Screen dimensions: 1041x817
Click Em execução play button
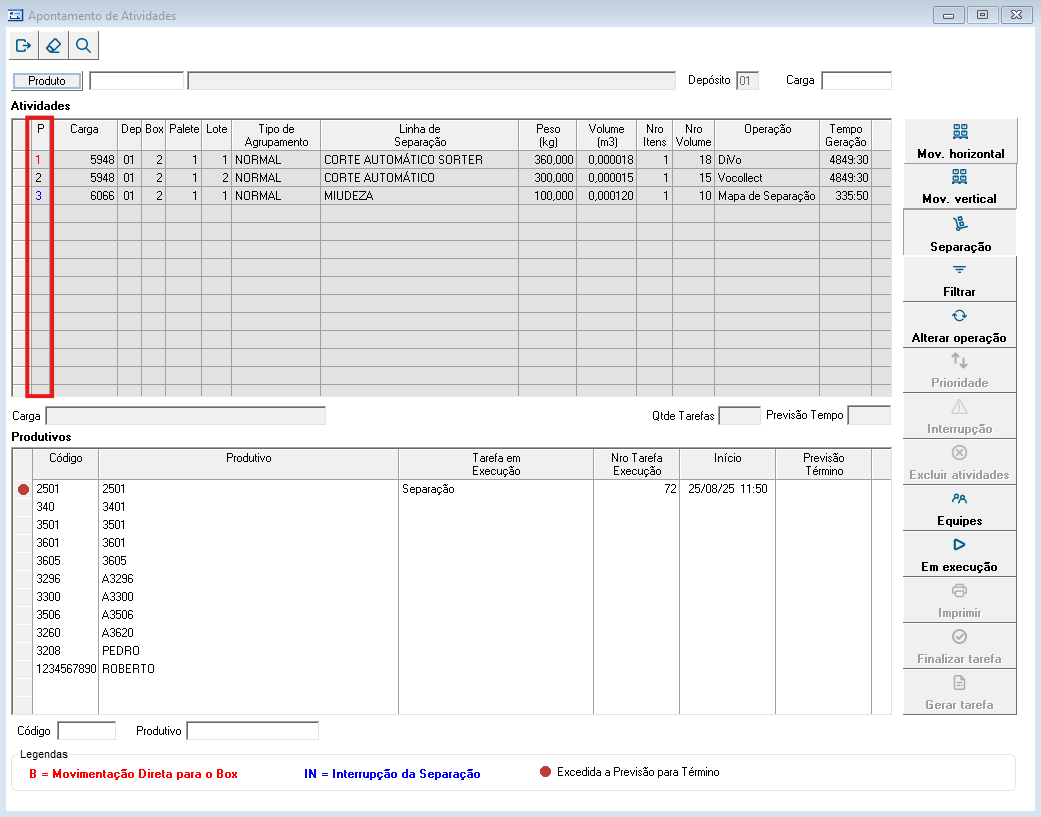pyautogui.click(x=960, y=554)
